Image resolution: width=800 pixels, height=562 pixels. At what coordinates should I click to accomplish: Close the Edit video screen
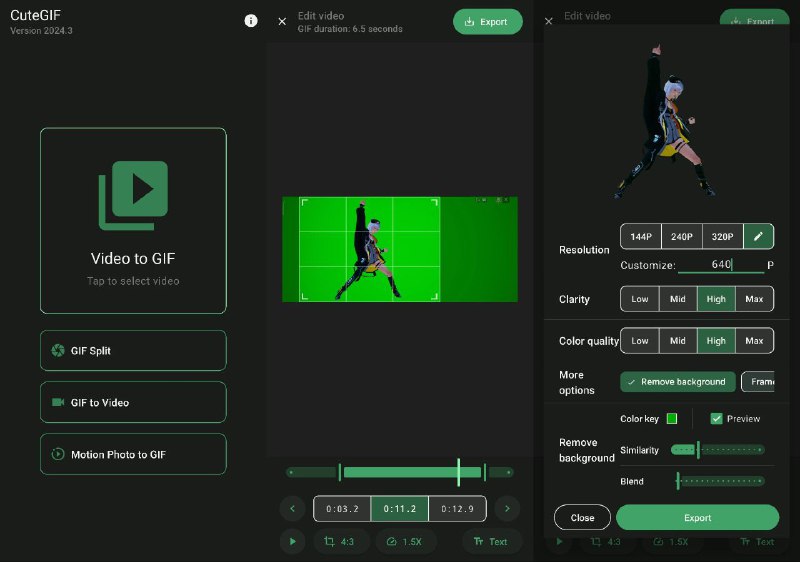[x=282, y=21]
